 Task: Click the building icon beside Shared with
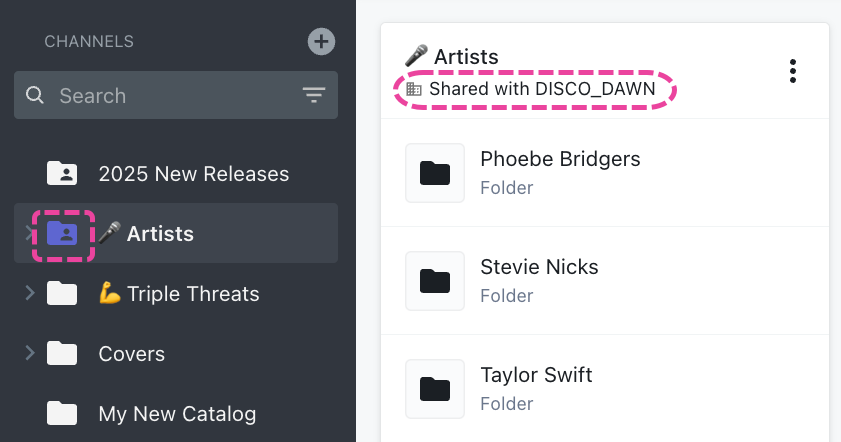click(x=414, y=89)
